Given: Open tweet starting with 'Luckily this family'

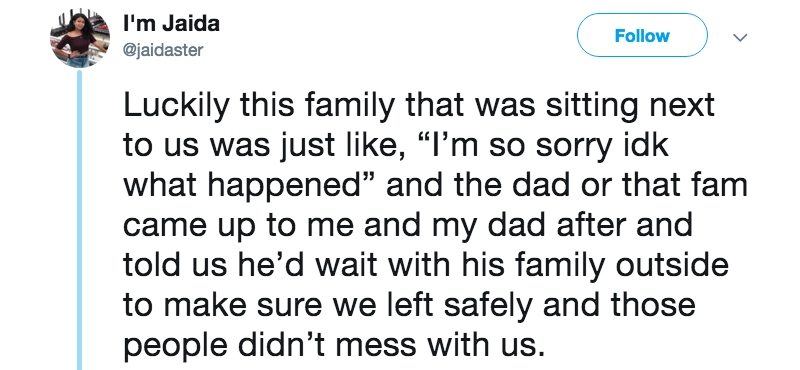Looking at the screenshot, I should pos(435,225).
